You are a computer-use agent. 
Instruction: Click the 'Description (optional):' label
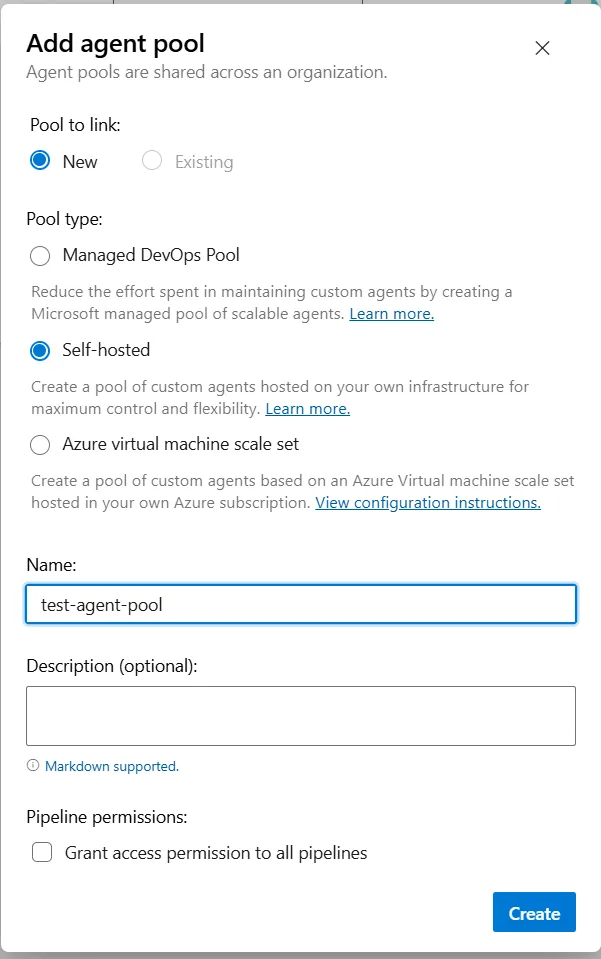click(112, 666)
